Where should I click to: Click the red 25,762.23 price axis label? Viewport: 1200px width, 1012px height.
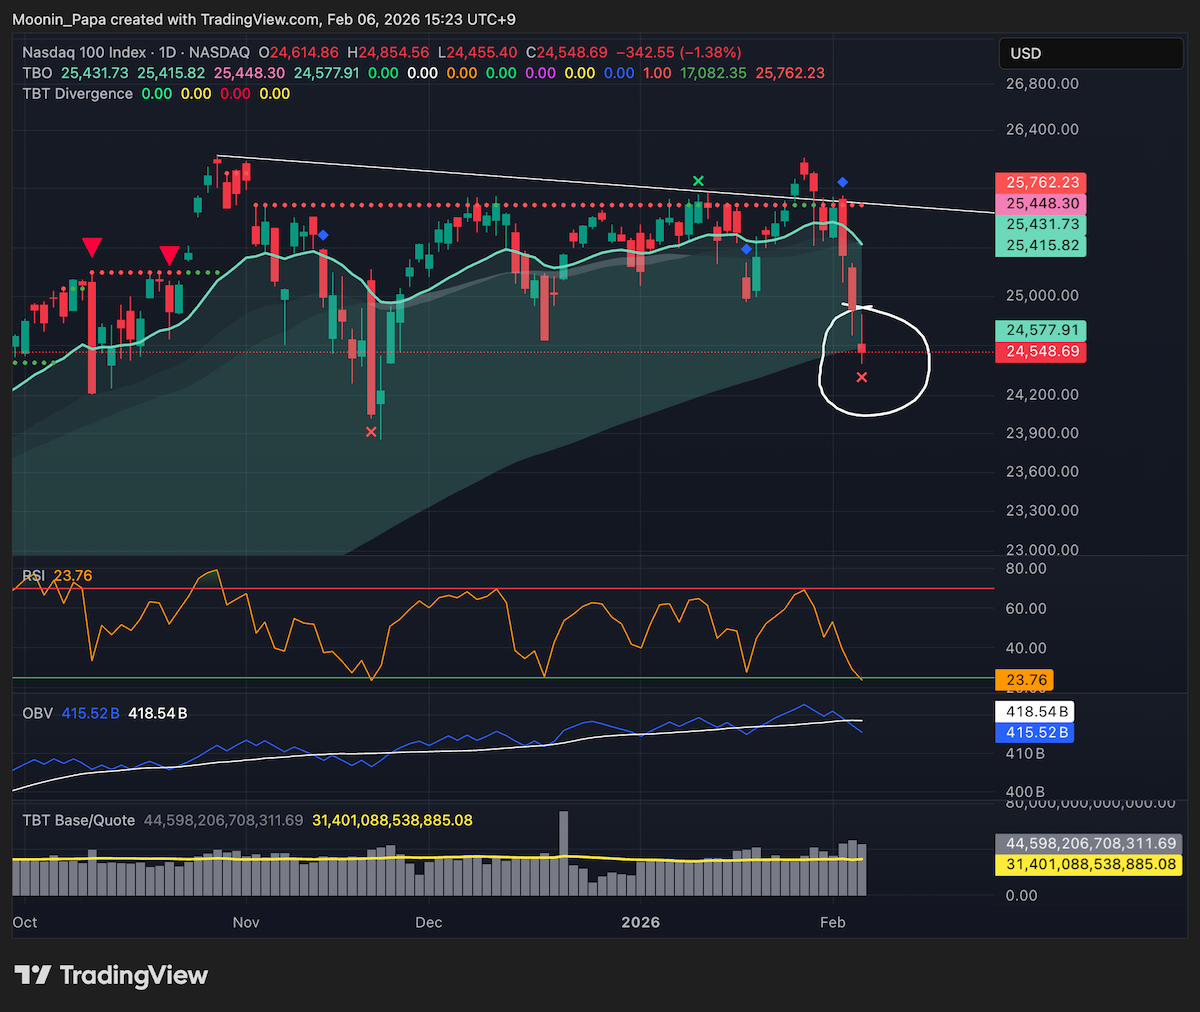pos(1042,183)
